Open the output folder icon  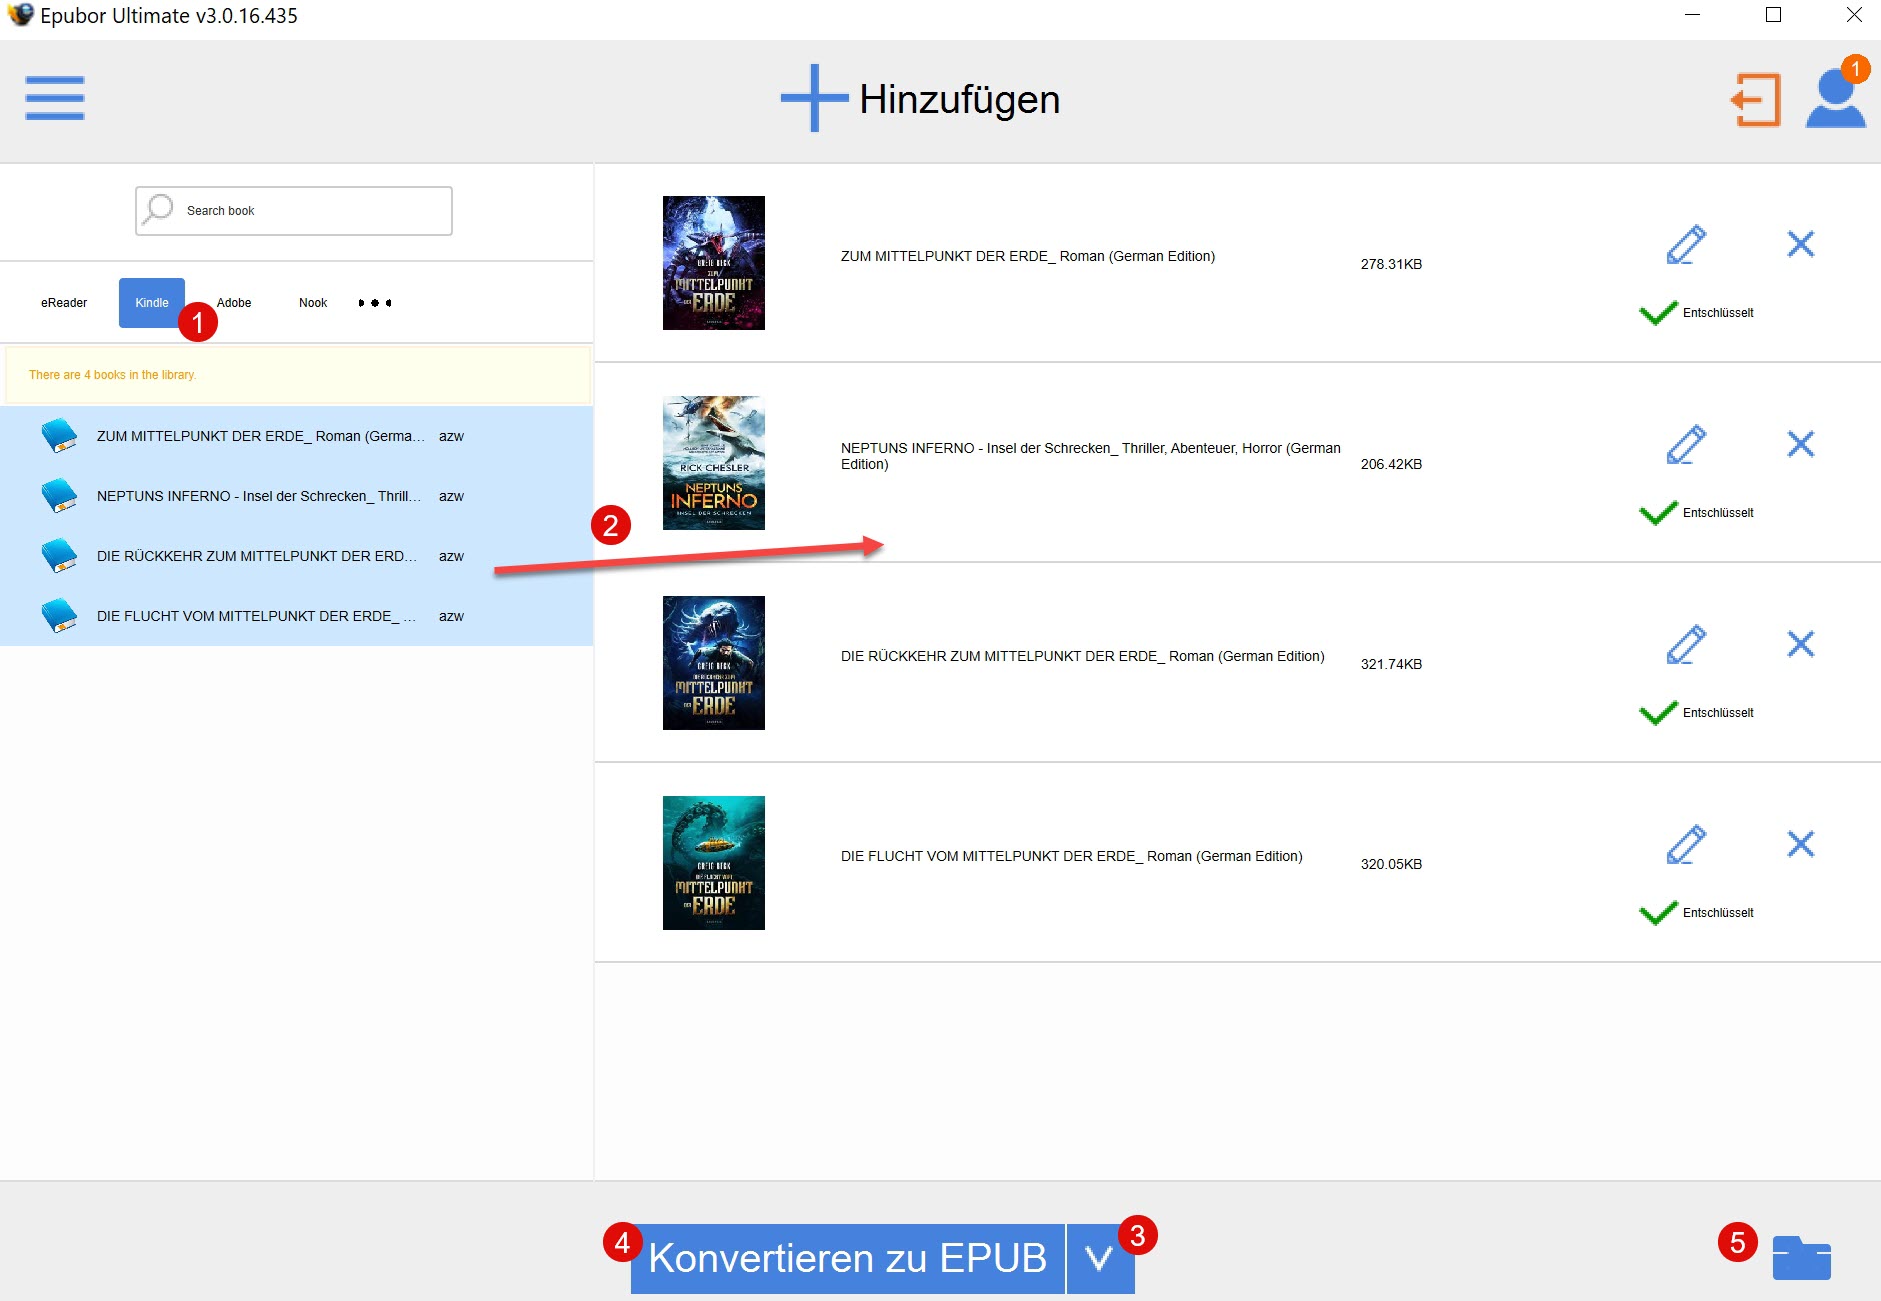(1801, 1258)
